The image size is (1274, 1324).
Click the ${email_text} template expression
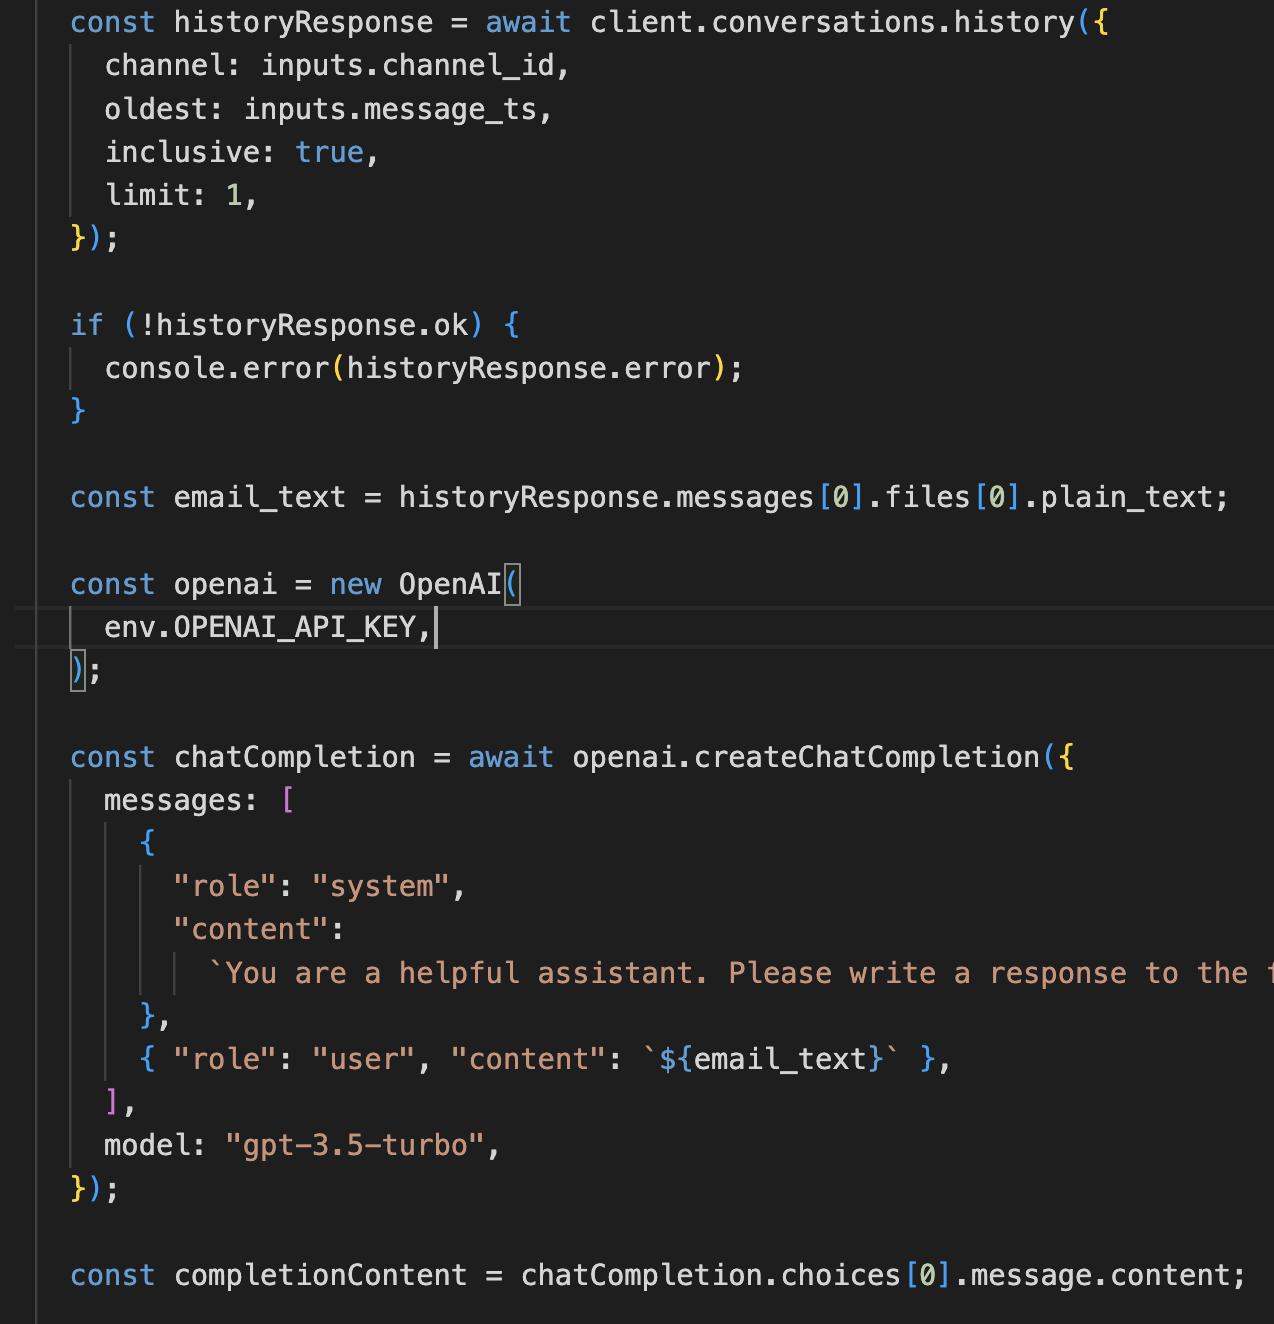[771, 1059]
